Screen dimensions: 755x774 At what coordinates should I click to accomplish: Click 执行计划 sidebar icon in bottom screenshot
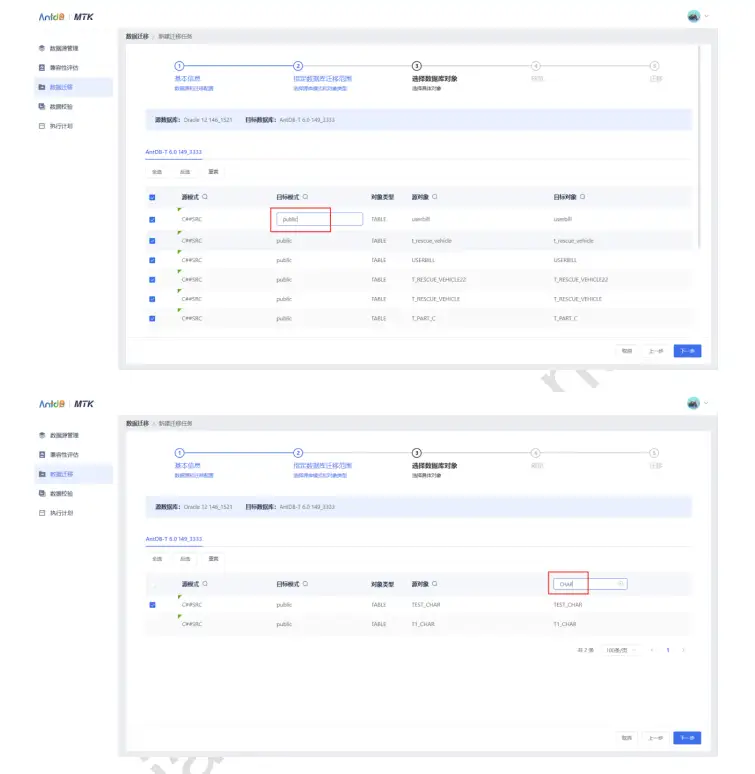pyautogui.click(x=41, y=513)
